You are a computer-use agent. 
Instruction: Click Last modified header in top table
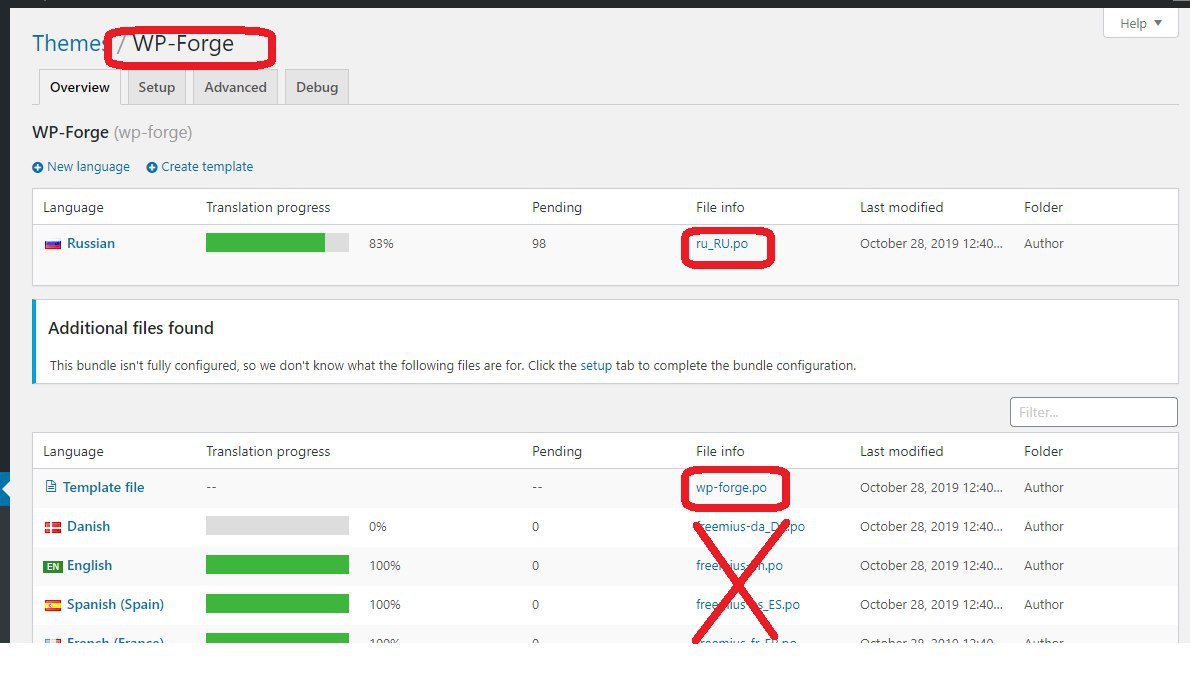click(x=902, y=207)
